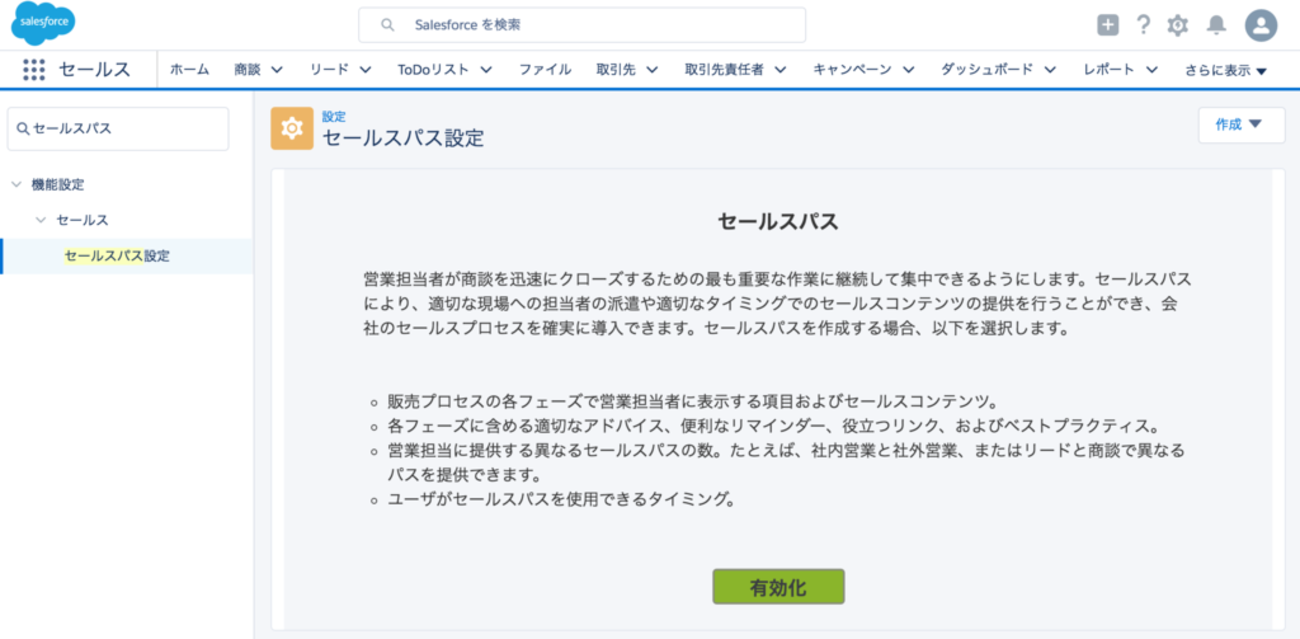Go to the ホーム tab

tap(189, 69)
